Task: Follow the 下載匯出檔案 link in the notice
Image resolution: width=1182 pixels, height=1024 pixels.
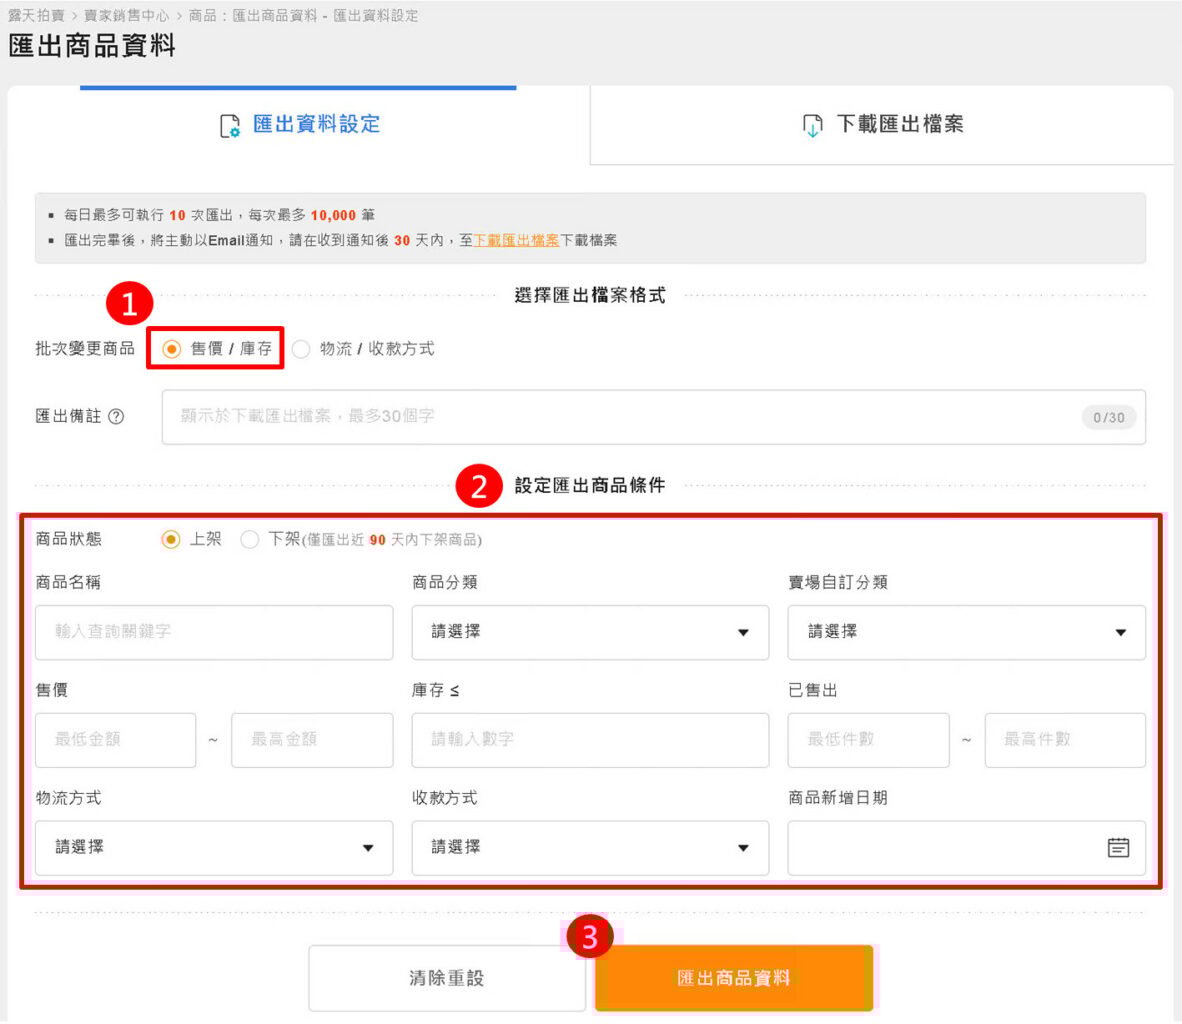Action: pyautogui.click(x=516, y=241)
